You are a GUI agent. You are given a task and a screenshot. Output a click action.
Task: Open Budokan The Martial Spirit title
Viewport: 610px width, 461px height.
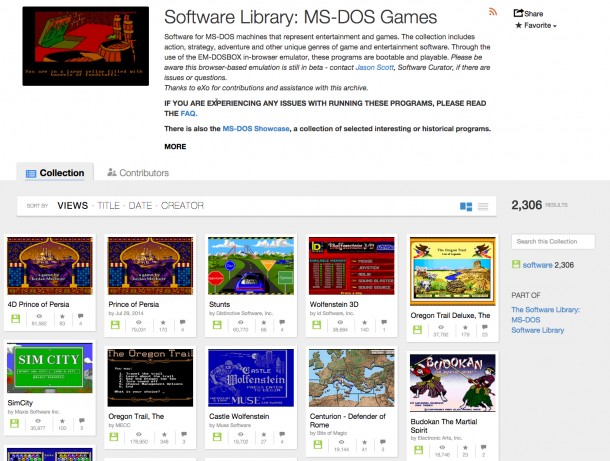coord(444,426)
